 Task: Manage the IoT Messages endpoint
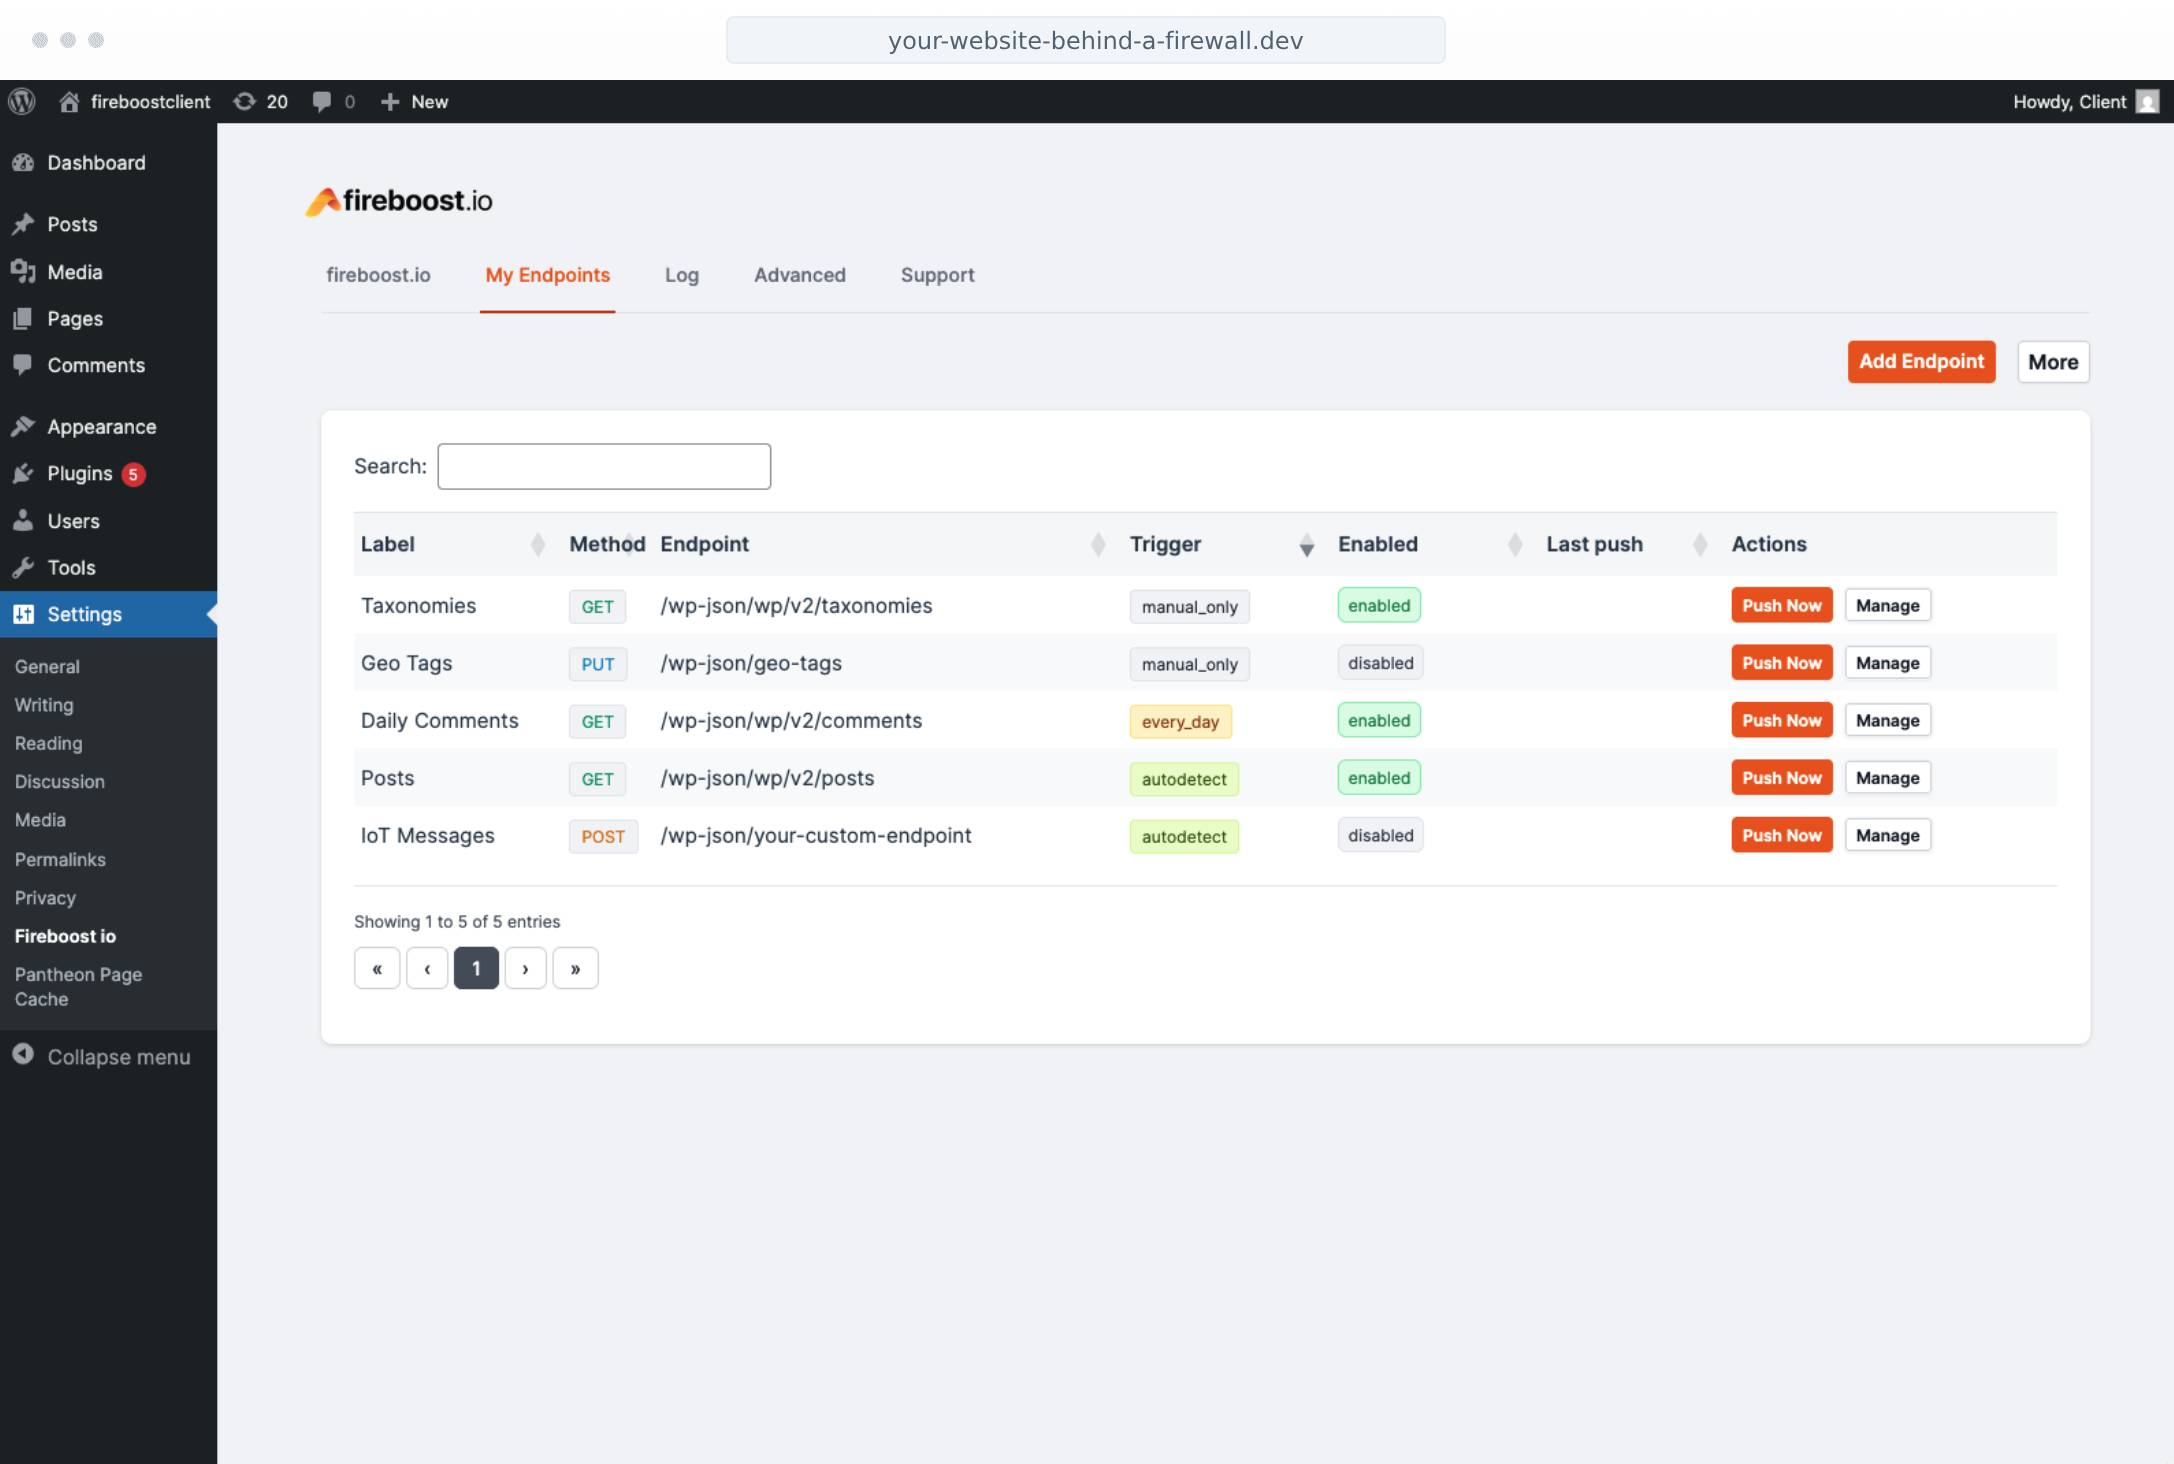[x=1887, y=835]
